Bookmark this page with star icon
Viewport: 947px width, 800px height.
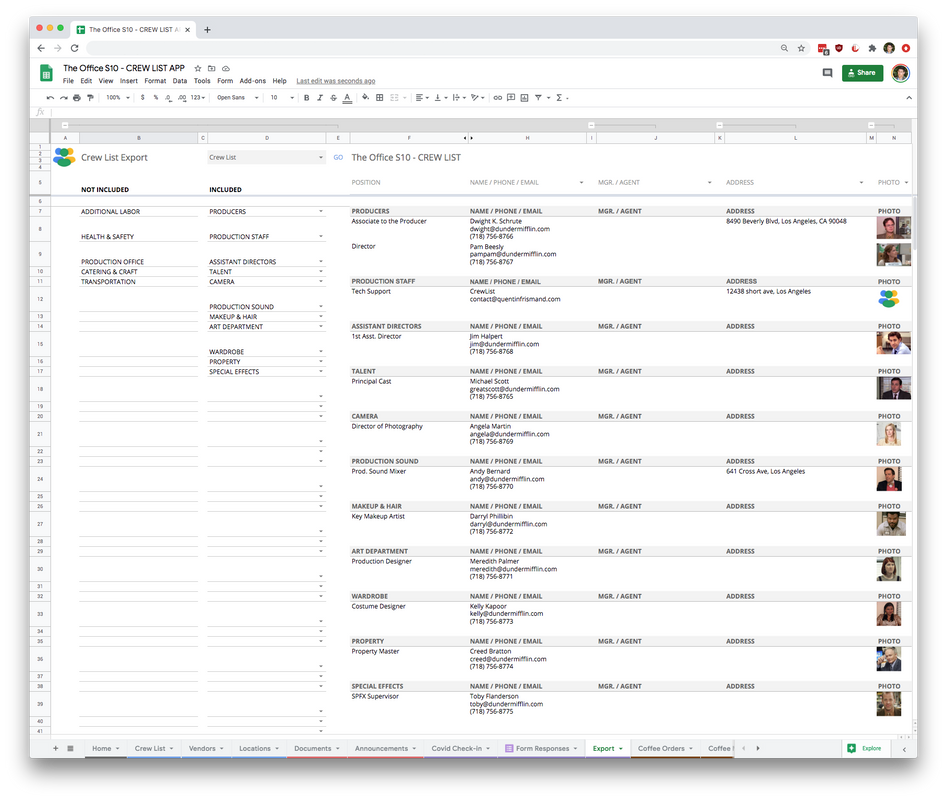point(801,48)
